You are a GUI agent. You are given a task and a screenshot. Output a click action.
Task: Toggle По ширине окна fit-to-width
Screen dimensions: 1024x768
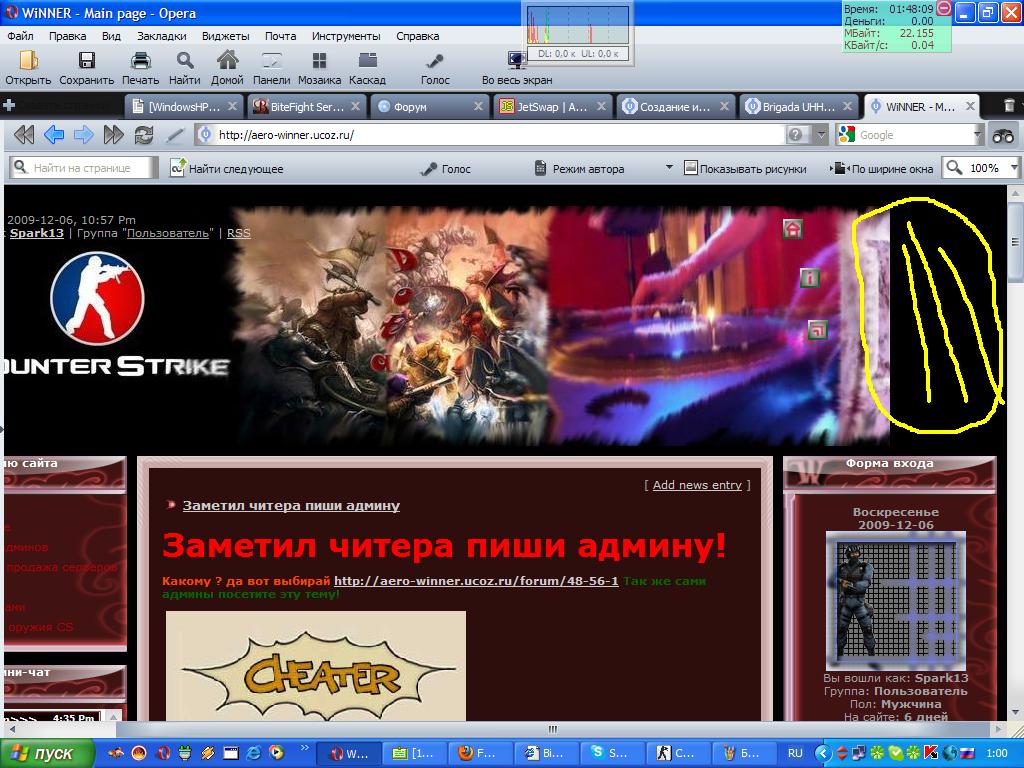click(x=882, y=168)
